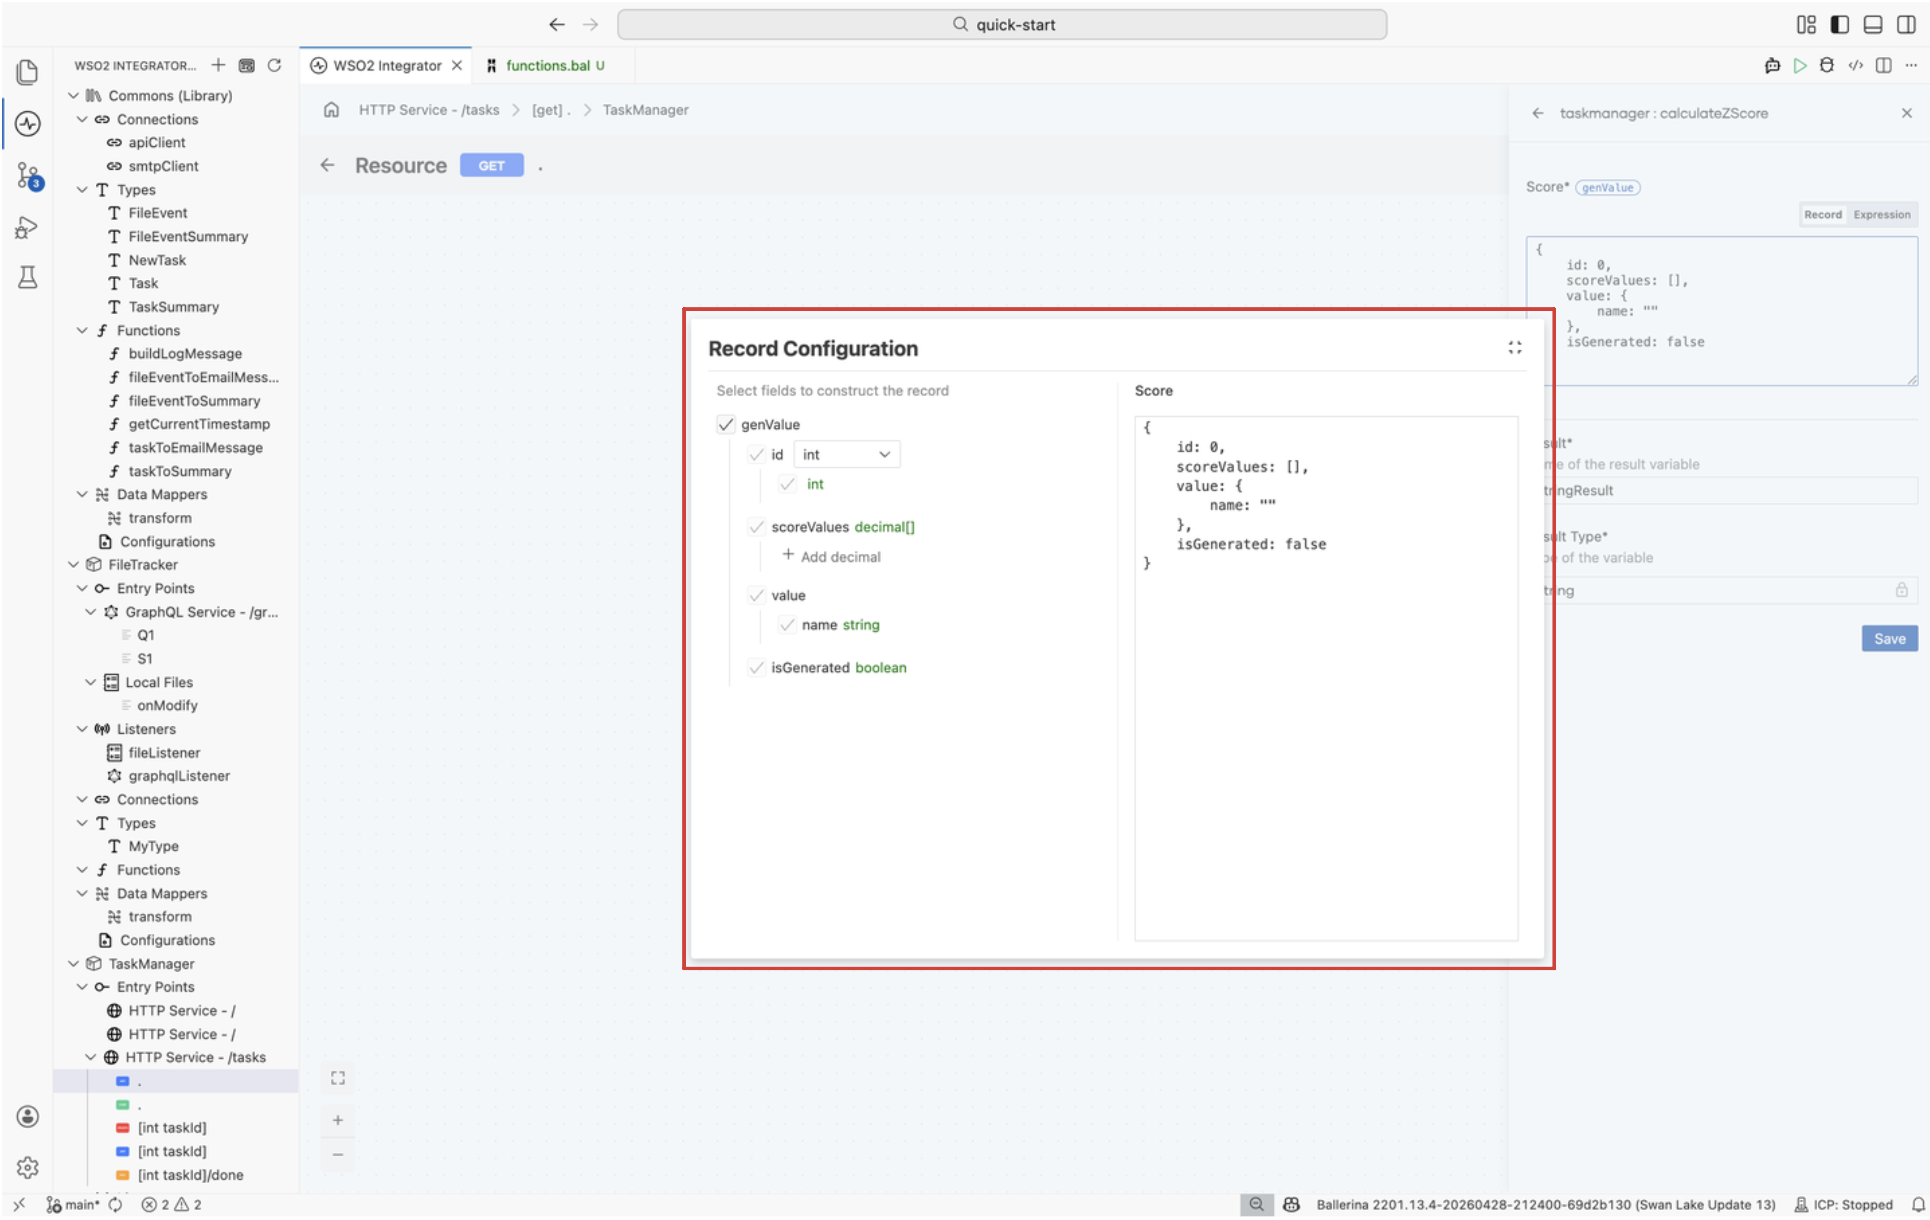
Task: Collapse the Functions node under Commons
Action: [x=82, y=331]
